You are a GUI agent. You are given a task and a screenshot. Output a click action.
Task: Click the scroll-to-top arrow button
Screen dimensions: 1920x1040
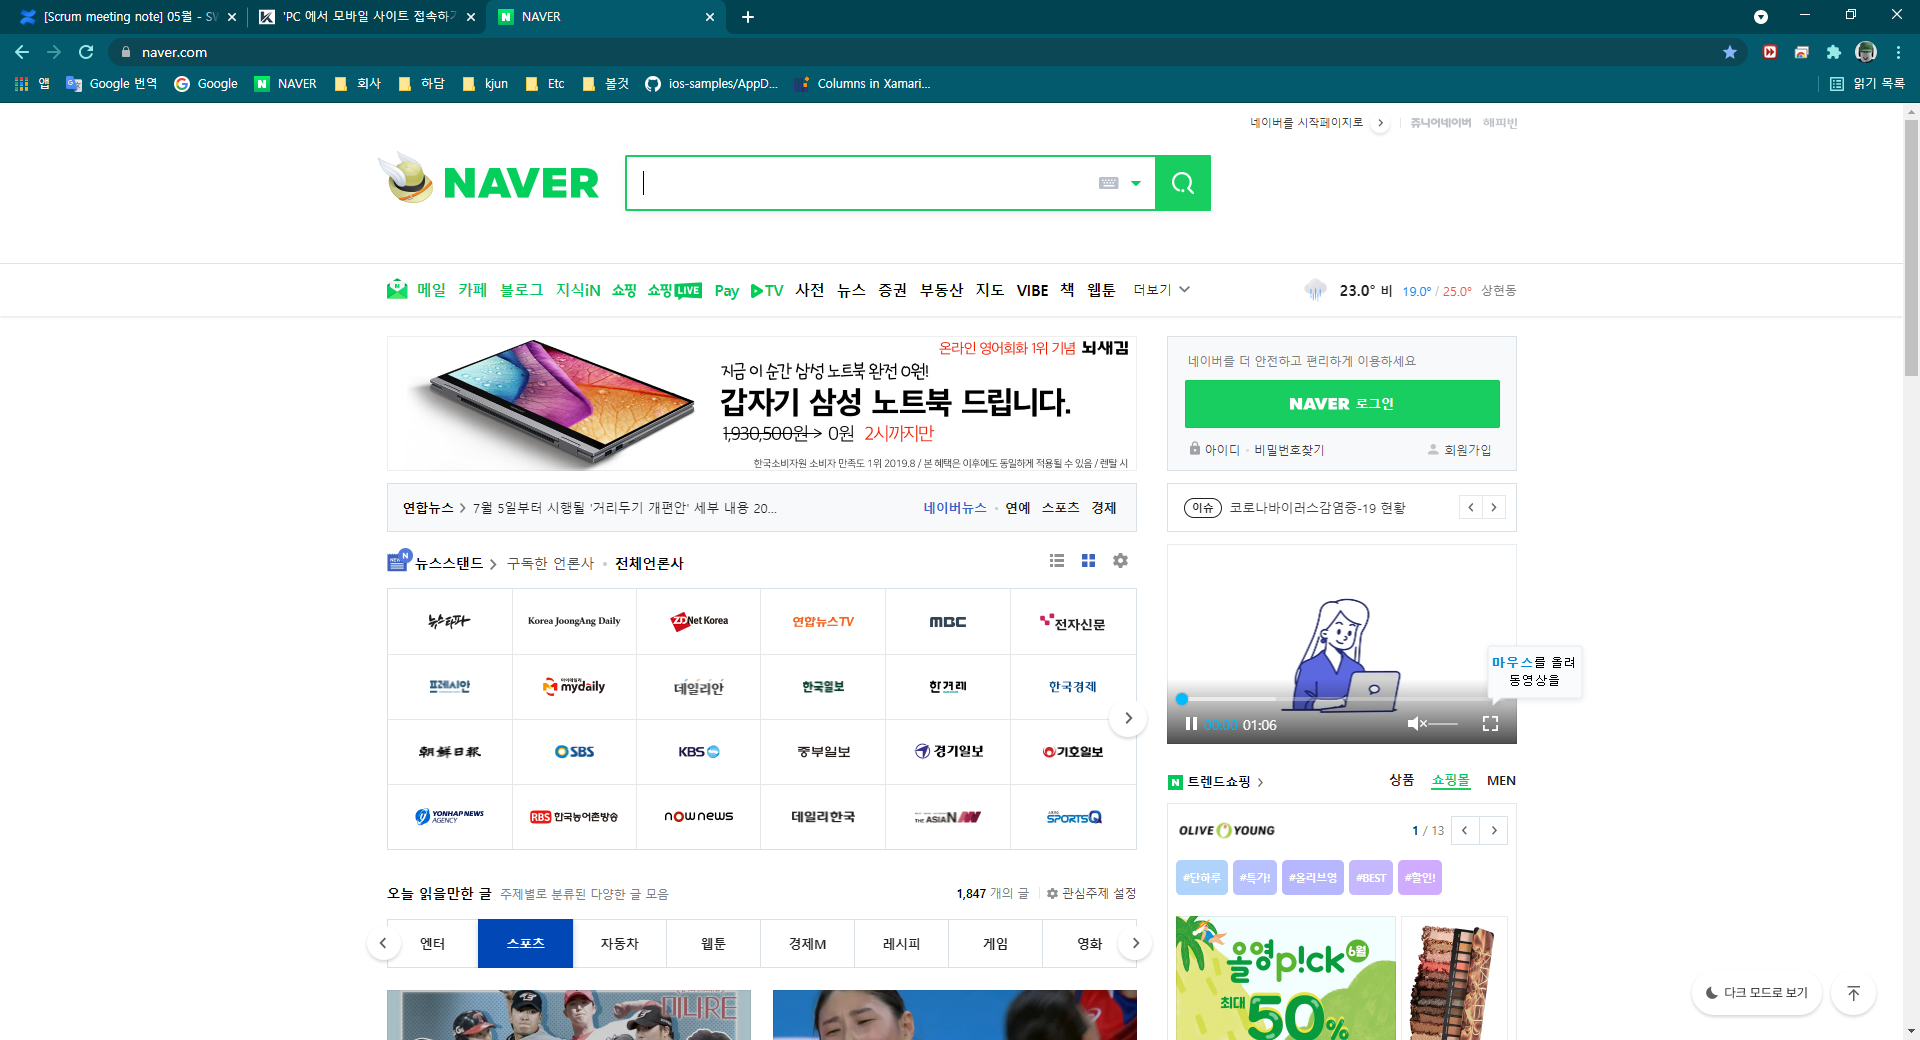tap(1853, 993)
